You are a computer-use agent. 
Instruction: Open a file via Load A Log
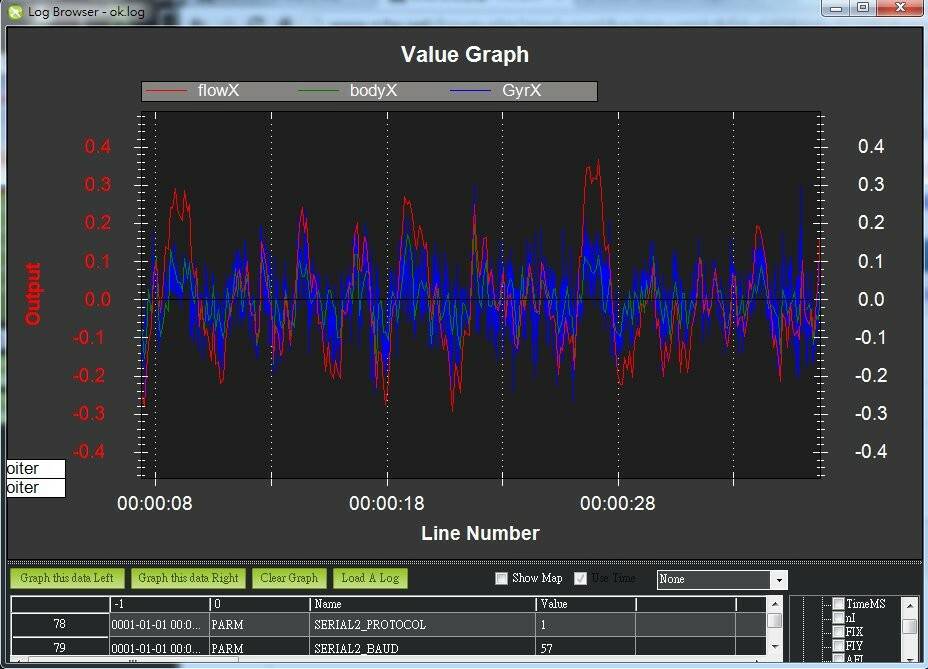[370, 578]
